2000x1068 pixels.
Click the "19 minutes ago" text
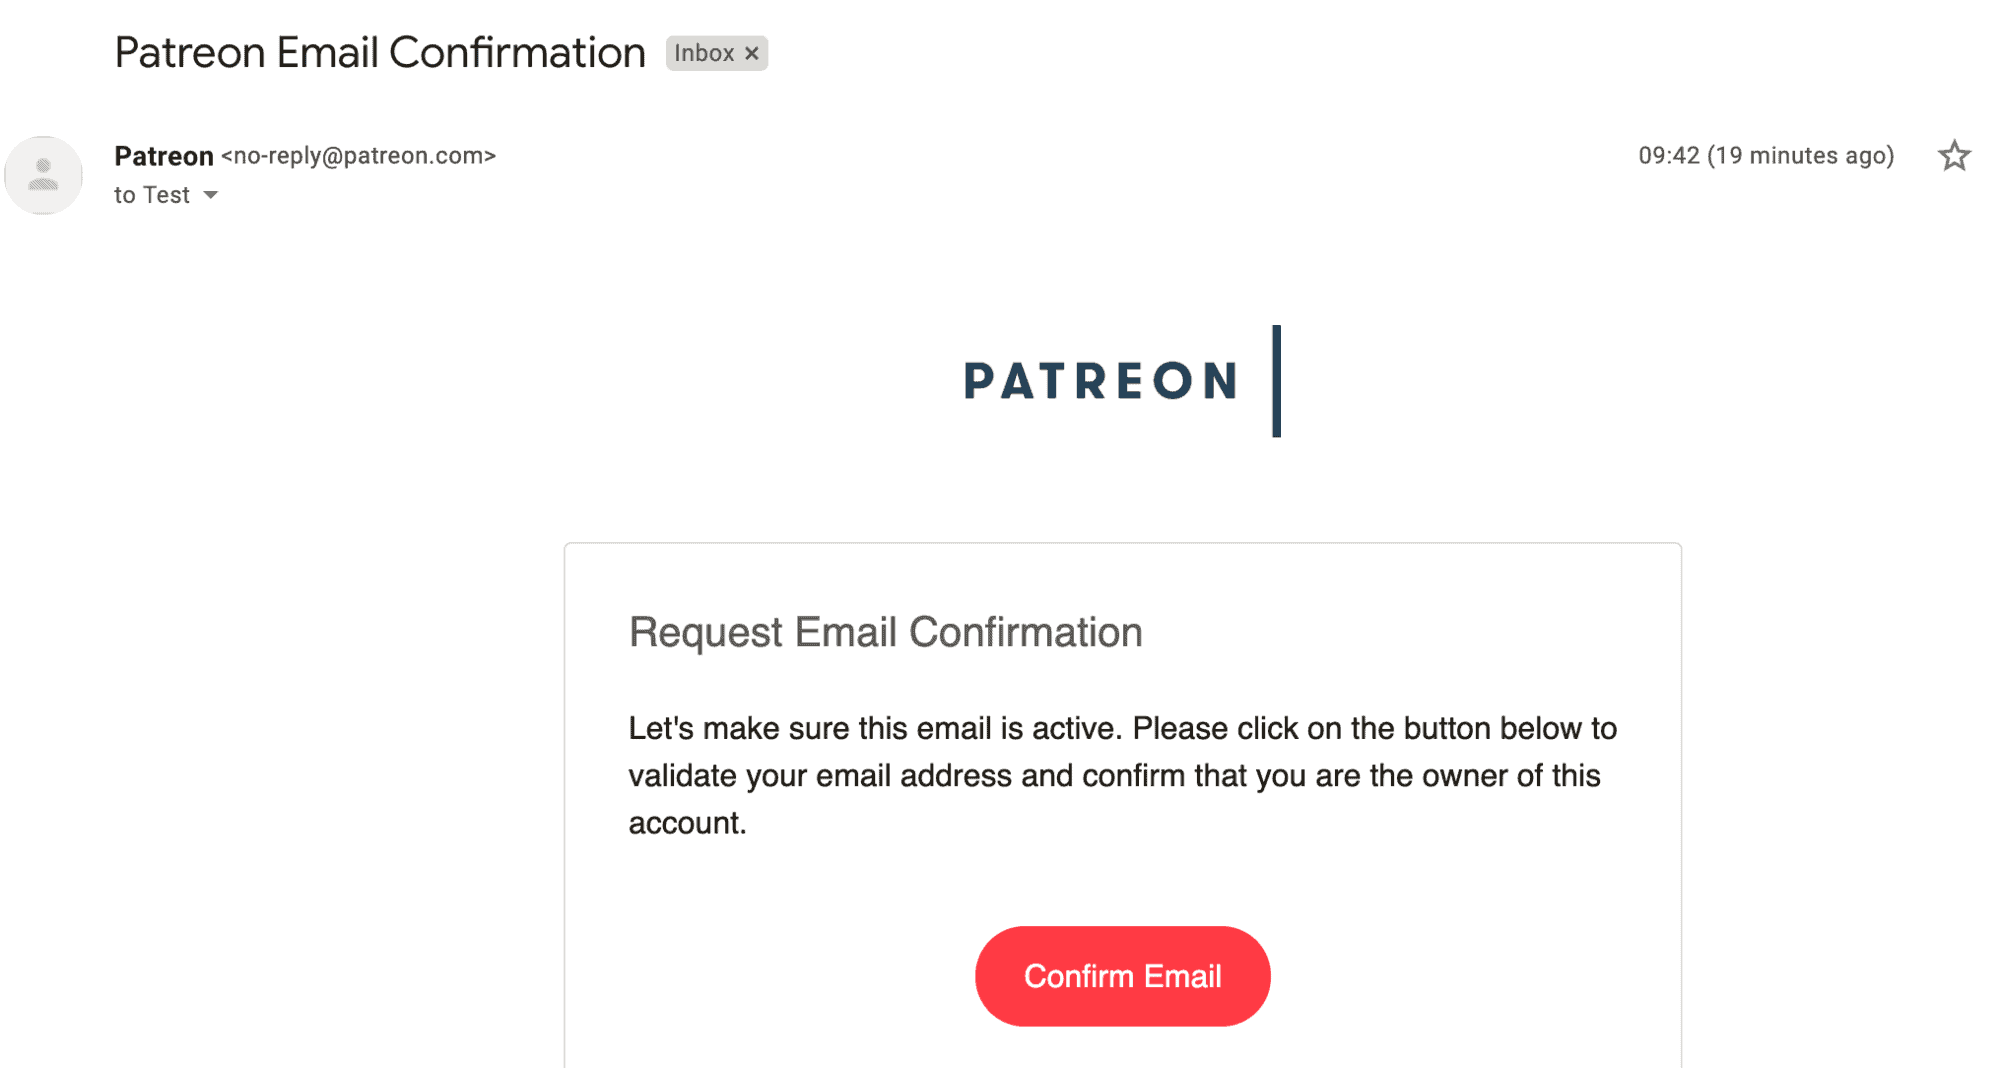pyautogui.click(x=1800, y=156)
